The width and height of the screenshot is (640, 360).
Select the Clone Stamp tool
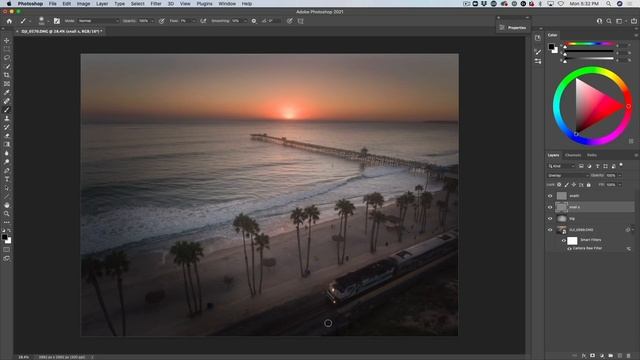7,118
